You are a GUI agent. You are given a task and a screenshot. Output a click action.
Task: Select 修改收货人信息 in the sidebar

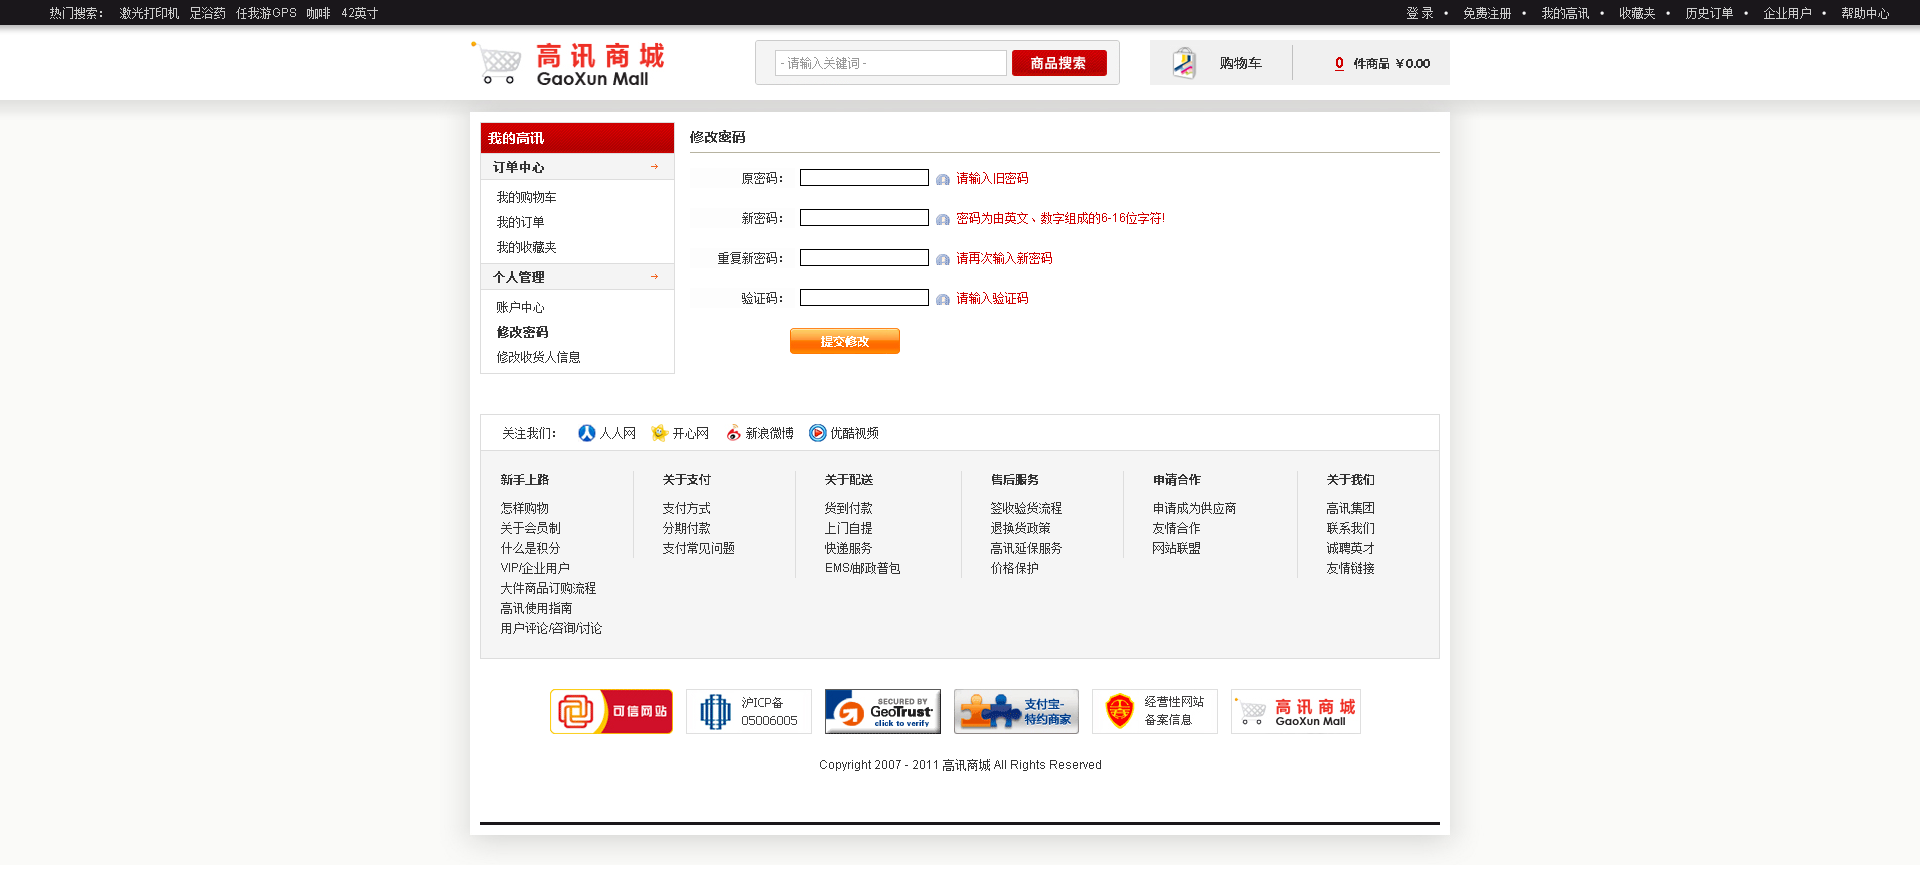(538, 357)
